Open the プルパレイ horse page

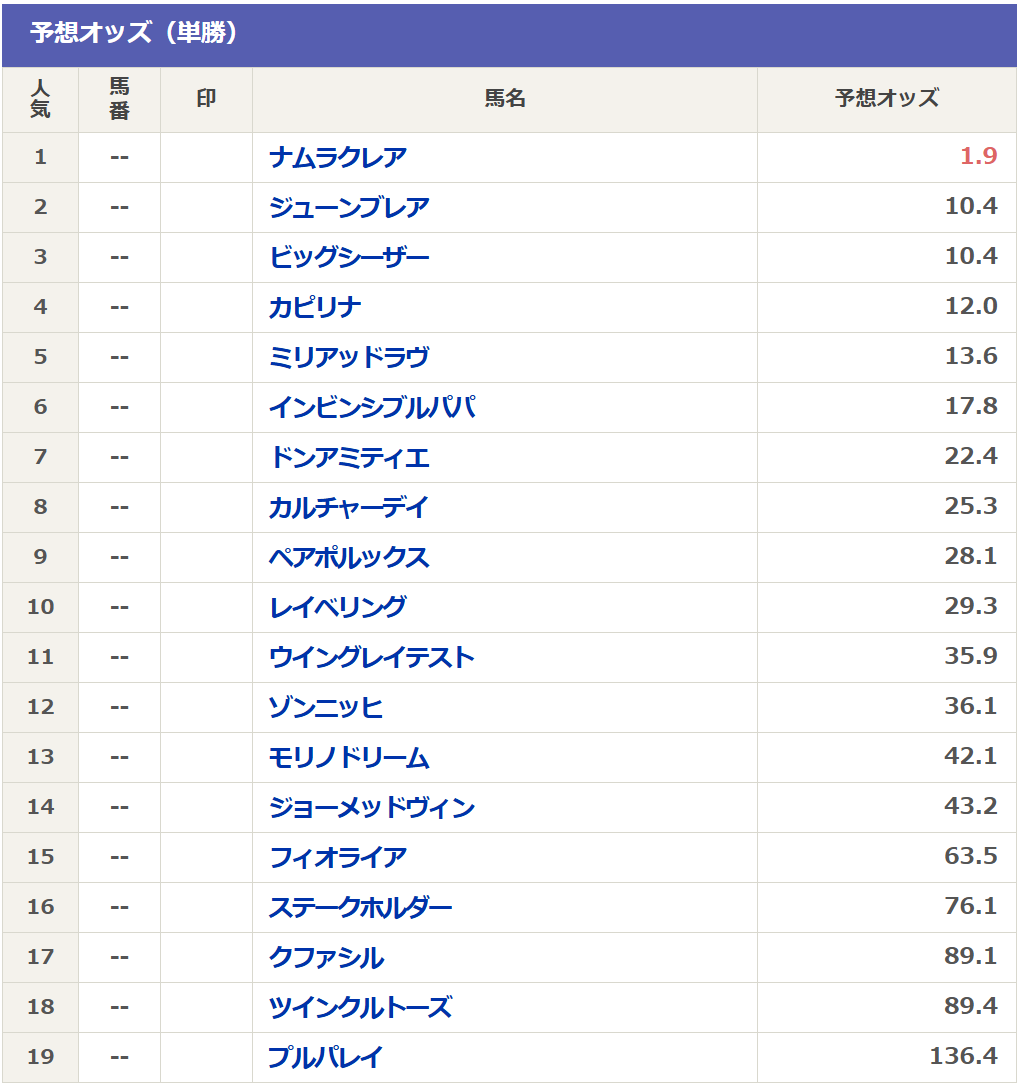point(326,1058)
